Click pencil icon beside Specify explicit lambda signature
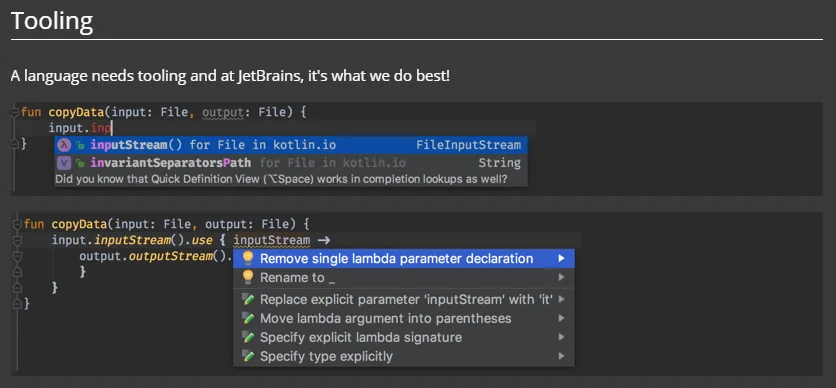Screen dimensions: 836x388 (x=247, y=337)
